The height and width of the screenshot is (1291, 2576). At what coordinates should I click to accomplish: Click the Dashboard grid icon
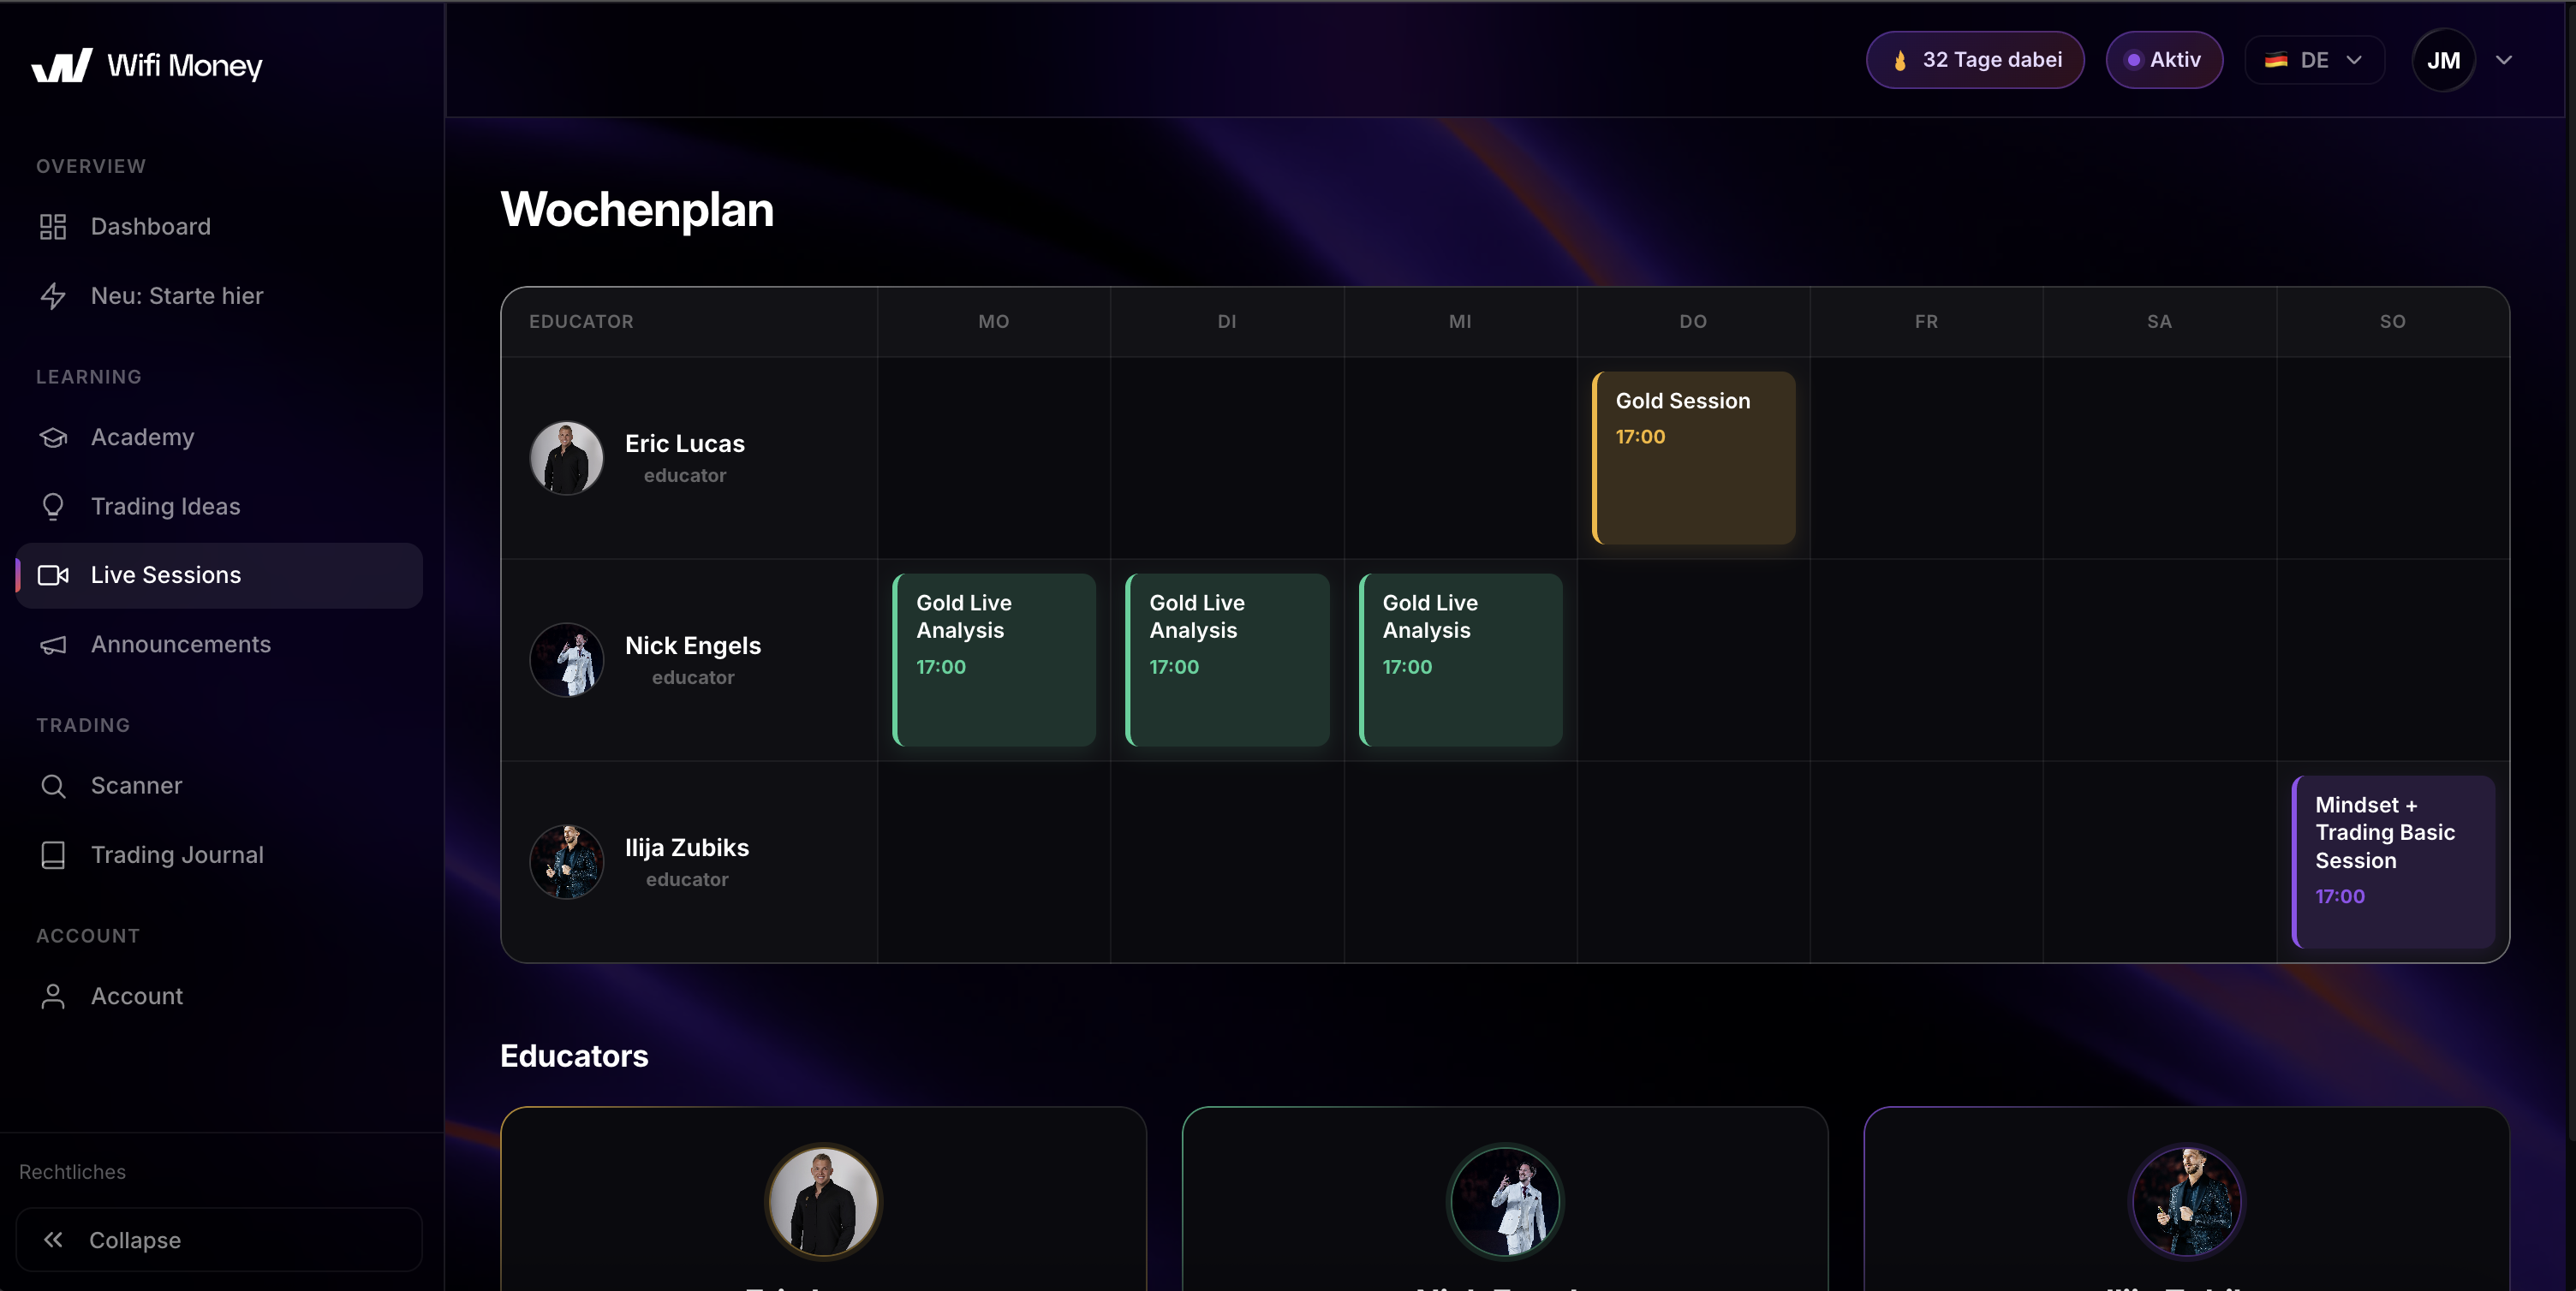point(53,227)
